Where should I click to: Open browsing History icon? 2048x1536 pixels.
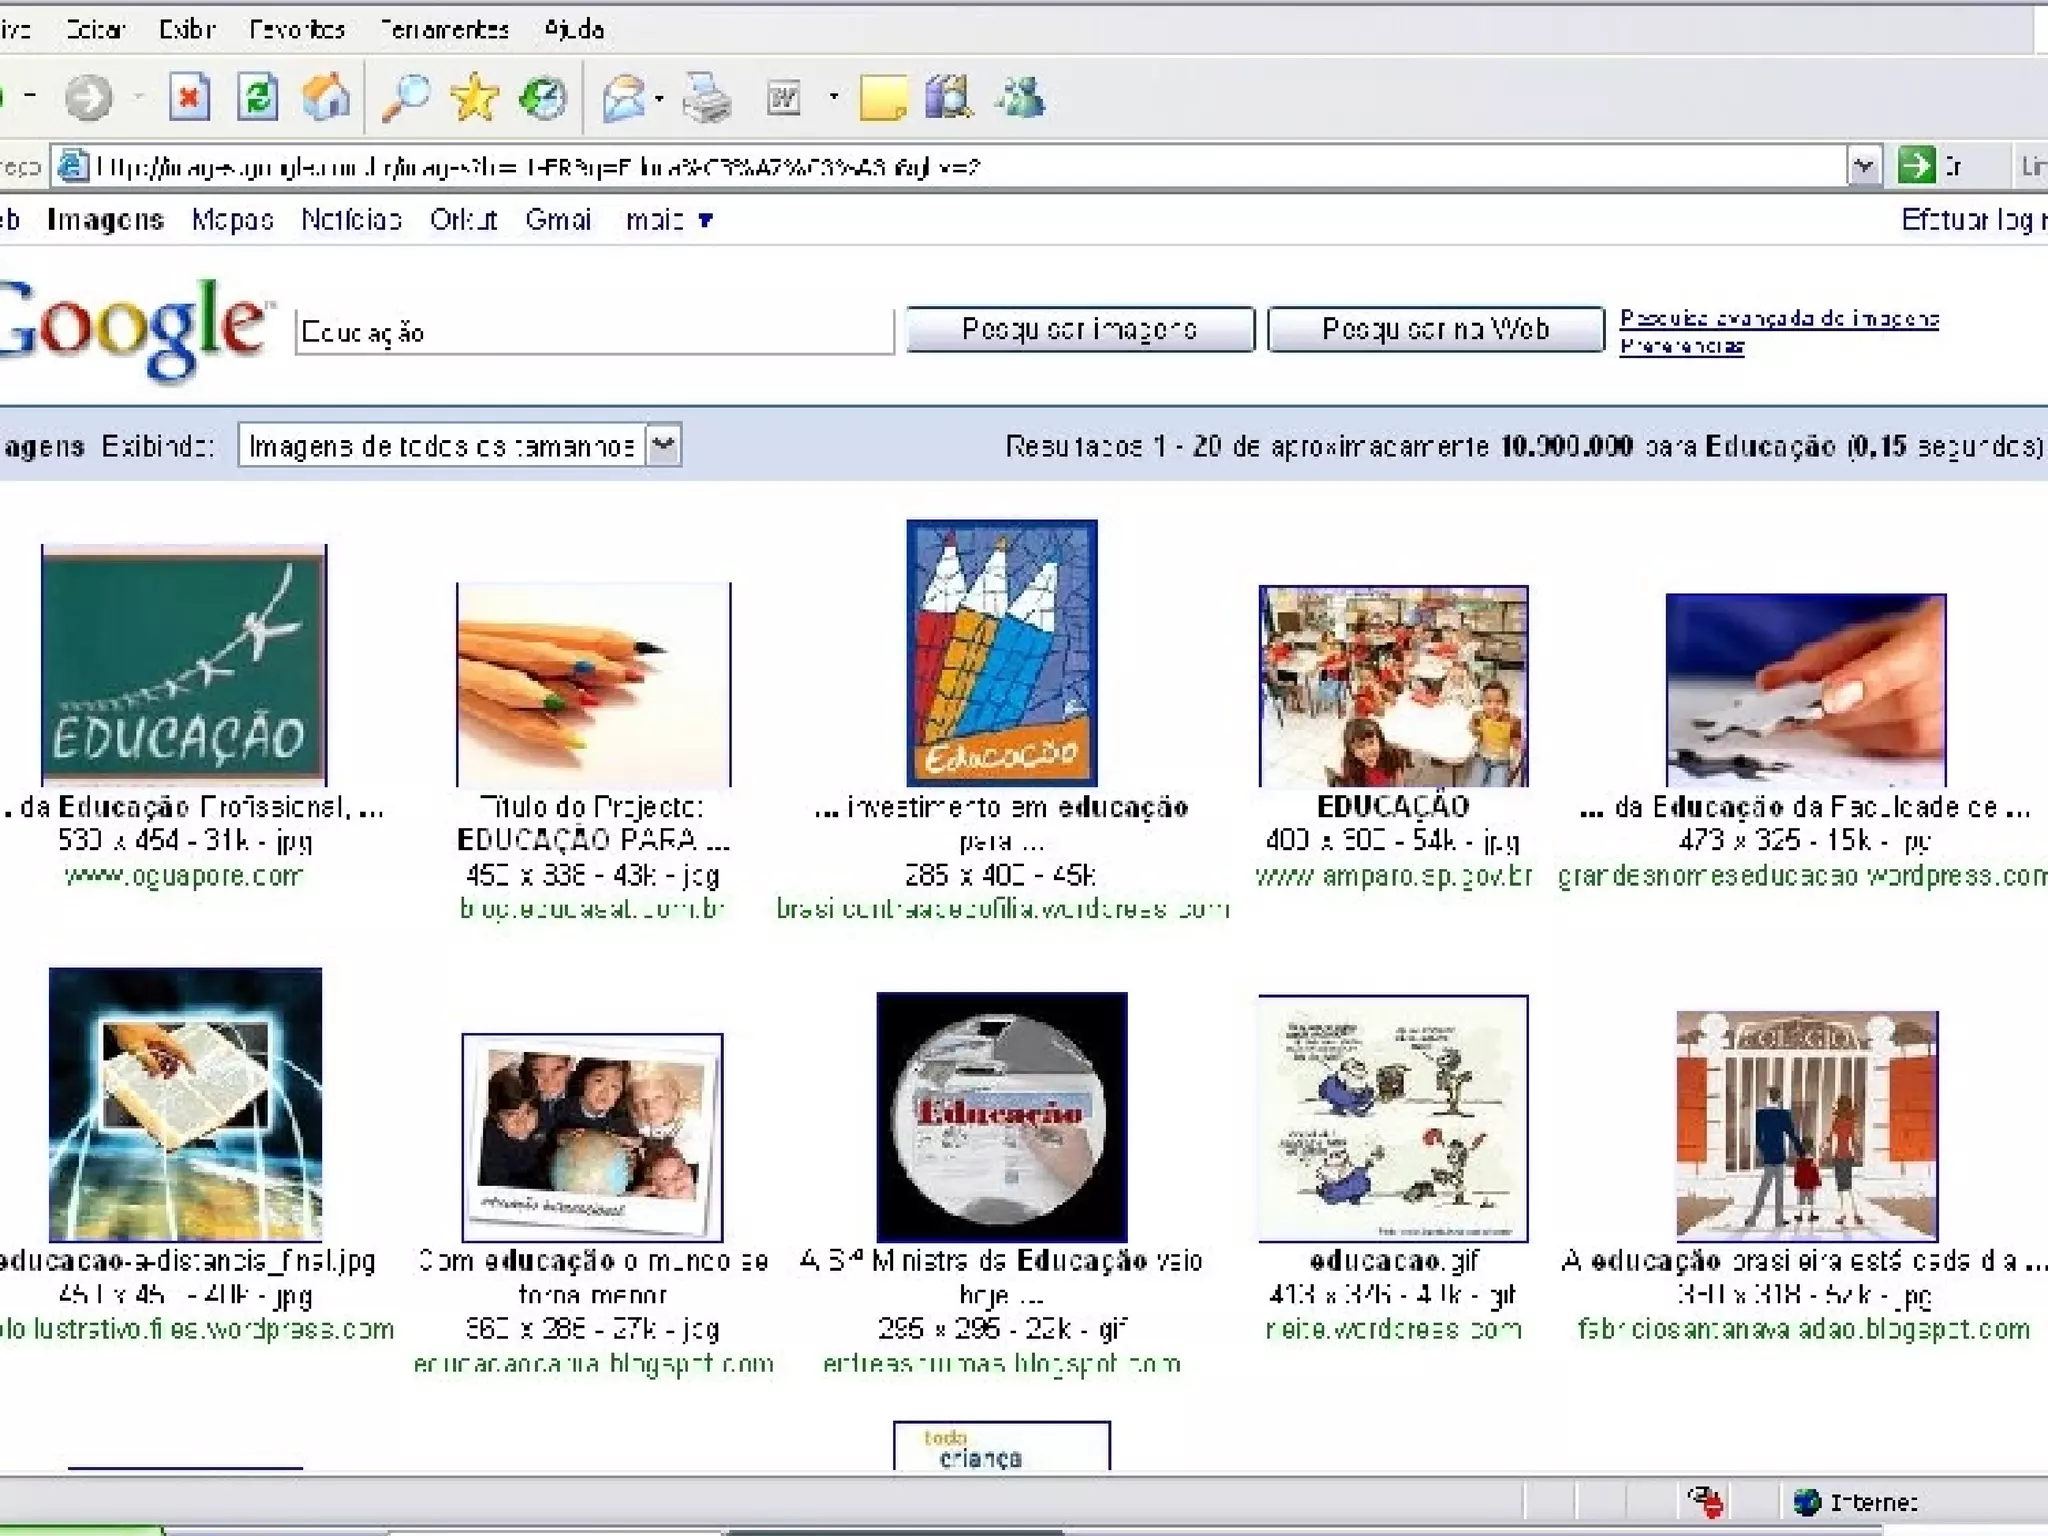[x=544, y=98]
